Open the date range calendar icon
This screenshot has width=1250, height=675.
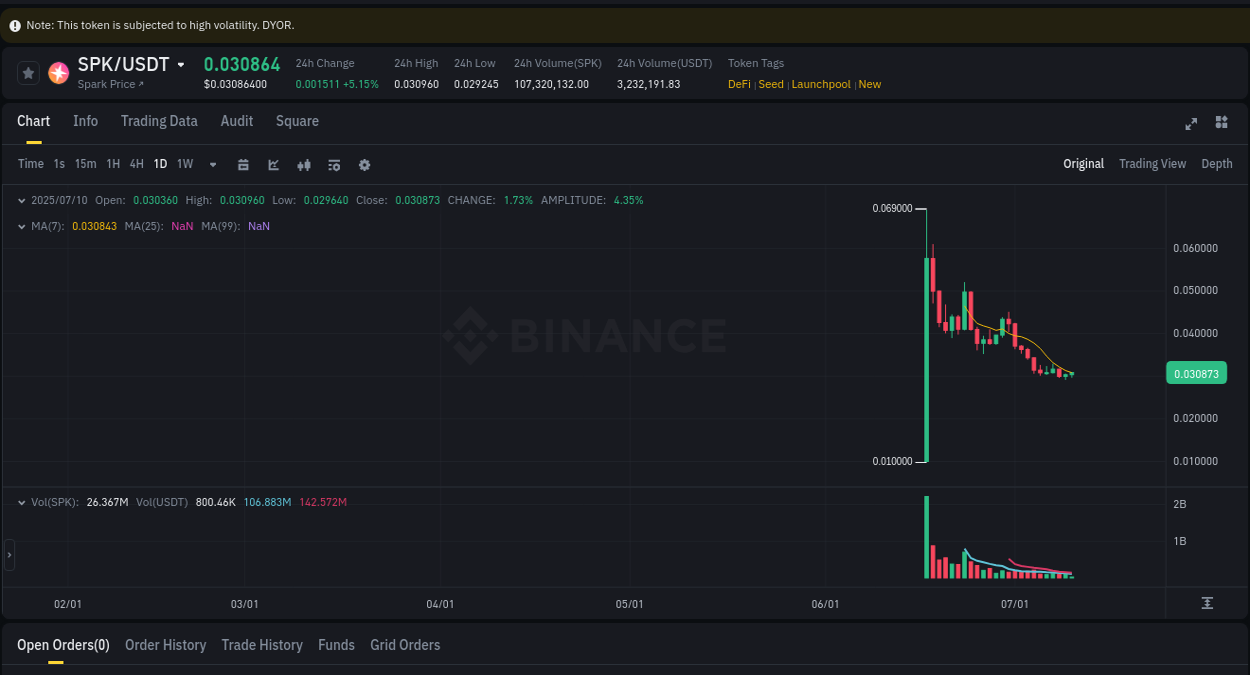(243, 164)
